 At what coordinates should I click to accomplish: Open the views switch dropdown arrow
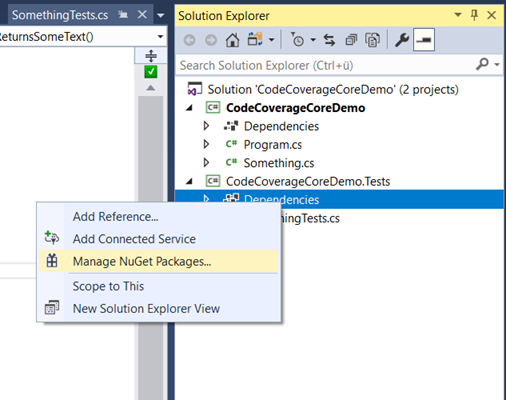[272, 40]
